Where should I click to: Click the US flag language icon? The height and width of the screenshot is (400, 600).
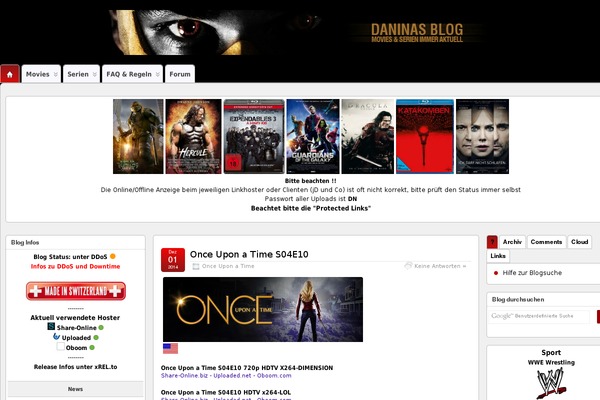pyautogui.click(x=170, y=348)
